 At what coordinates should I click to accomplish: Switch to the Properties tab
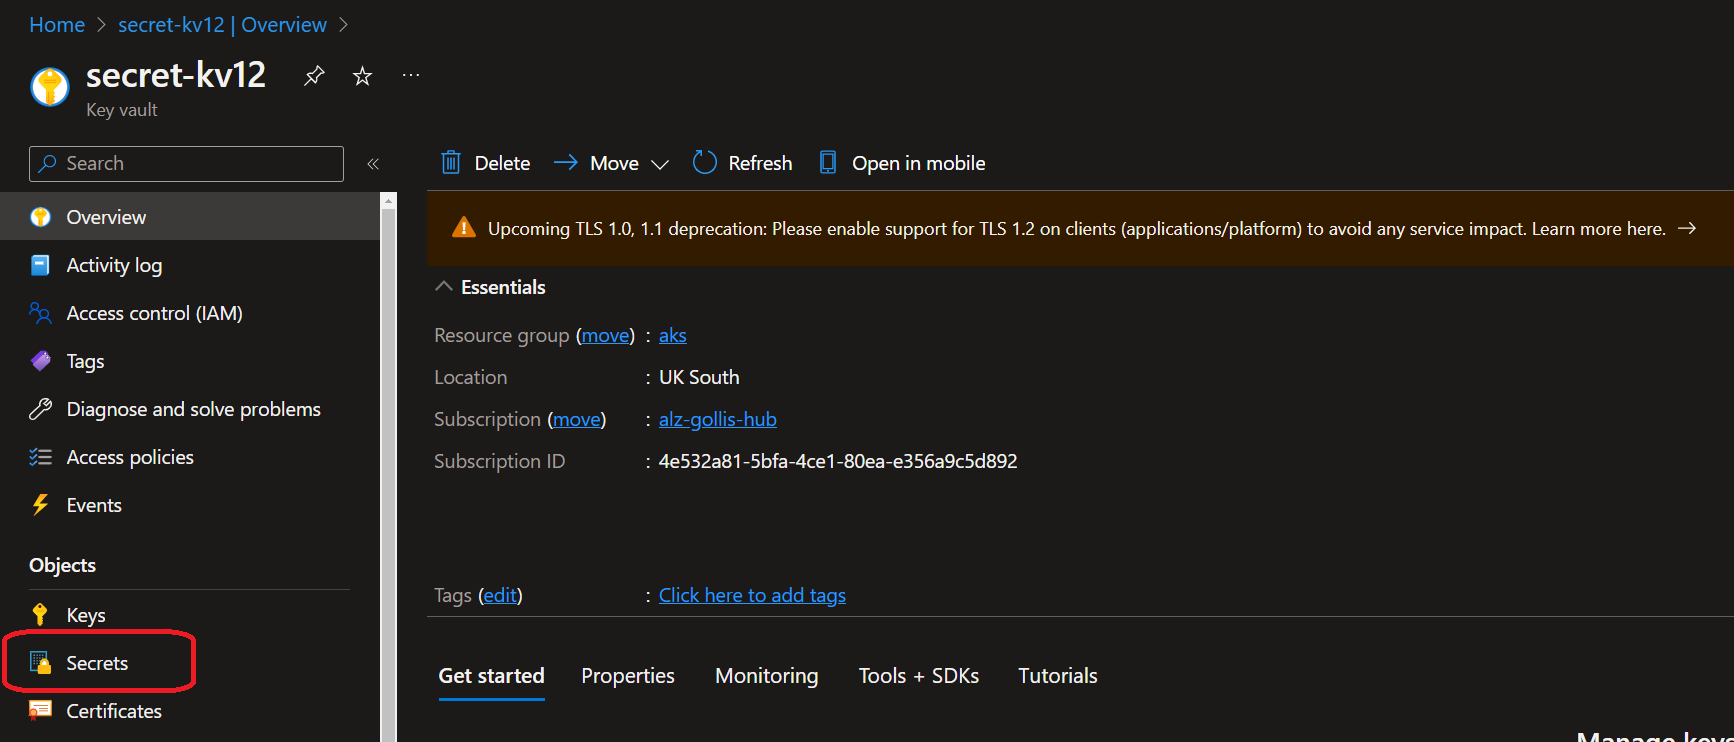tap(628, 676)
